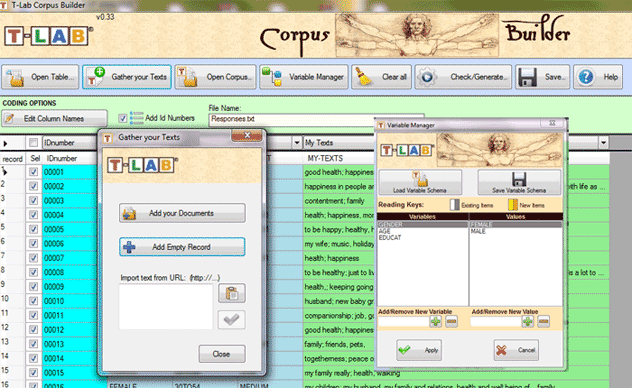Click the Edit Column Names button
Viewport: 632px width, 388px height.
54,118
